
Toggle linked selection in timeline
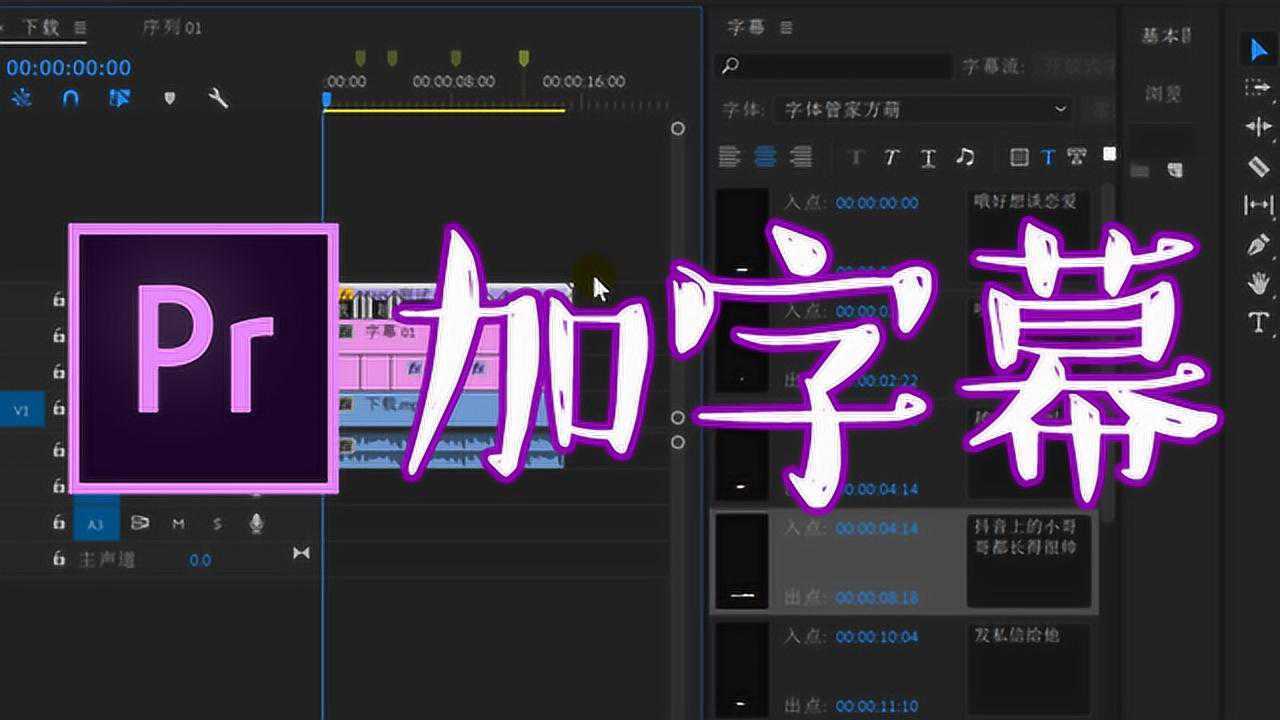[x=120, y=98]
